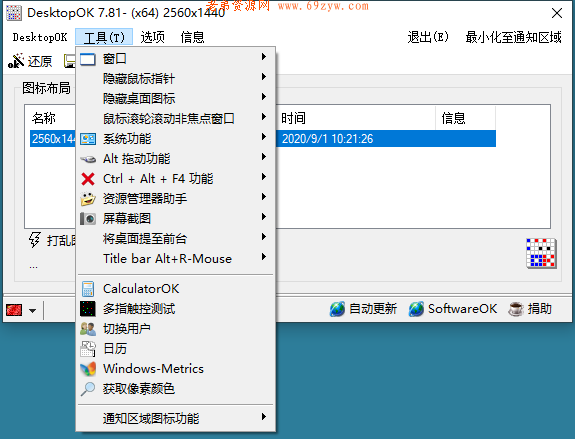Click the 自动更新 auto update link
575x439 pixels.
[363, 309]
